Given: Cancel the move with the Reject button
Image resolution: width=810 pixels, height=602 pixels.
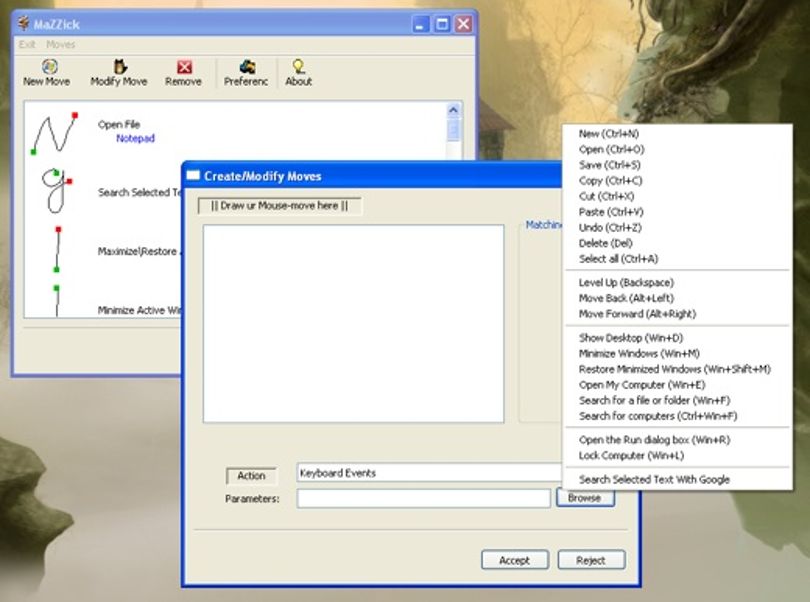Looking at the screenshot, I should click(x=591, y=560).
